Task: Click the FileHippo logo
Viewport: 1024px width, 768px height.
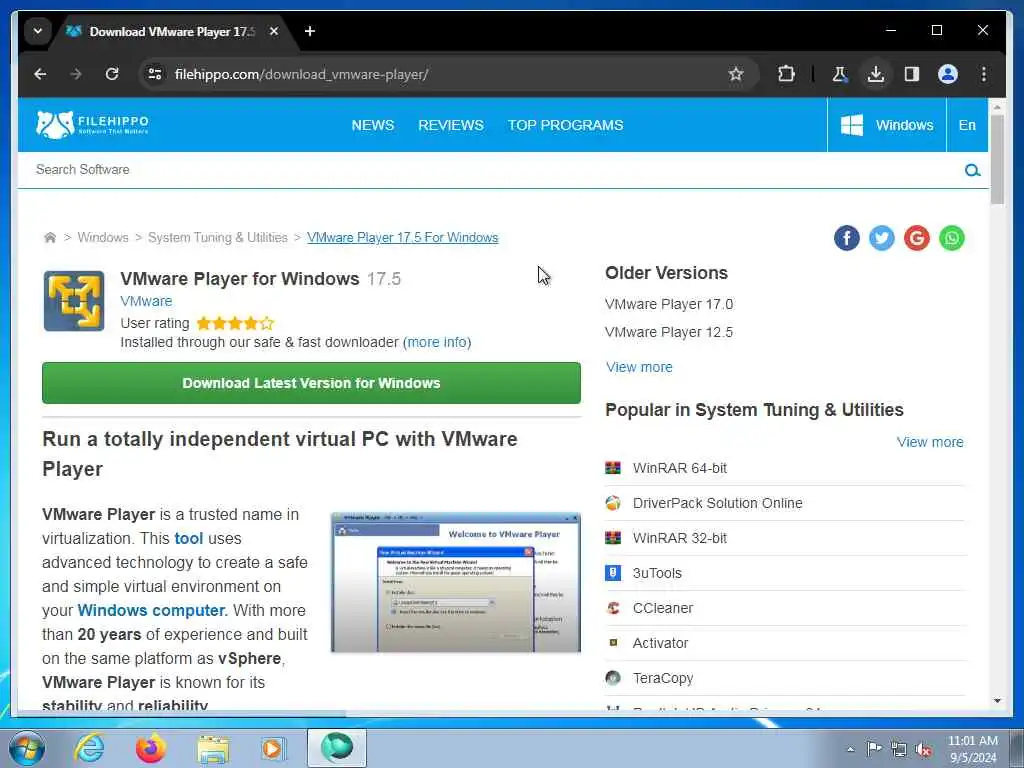Action: click(x=92, y=124)
